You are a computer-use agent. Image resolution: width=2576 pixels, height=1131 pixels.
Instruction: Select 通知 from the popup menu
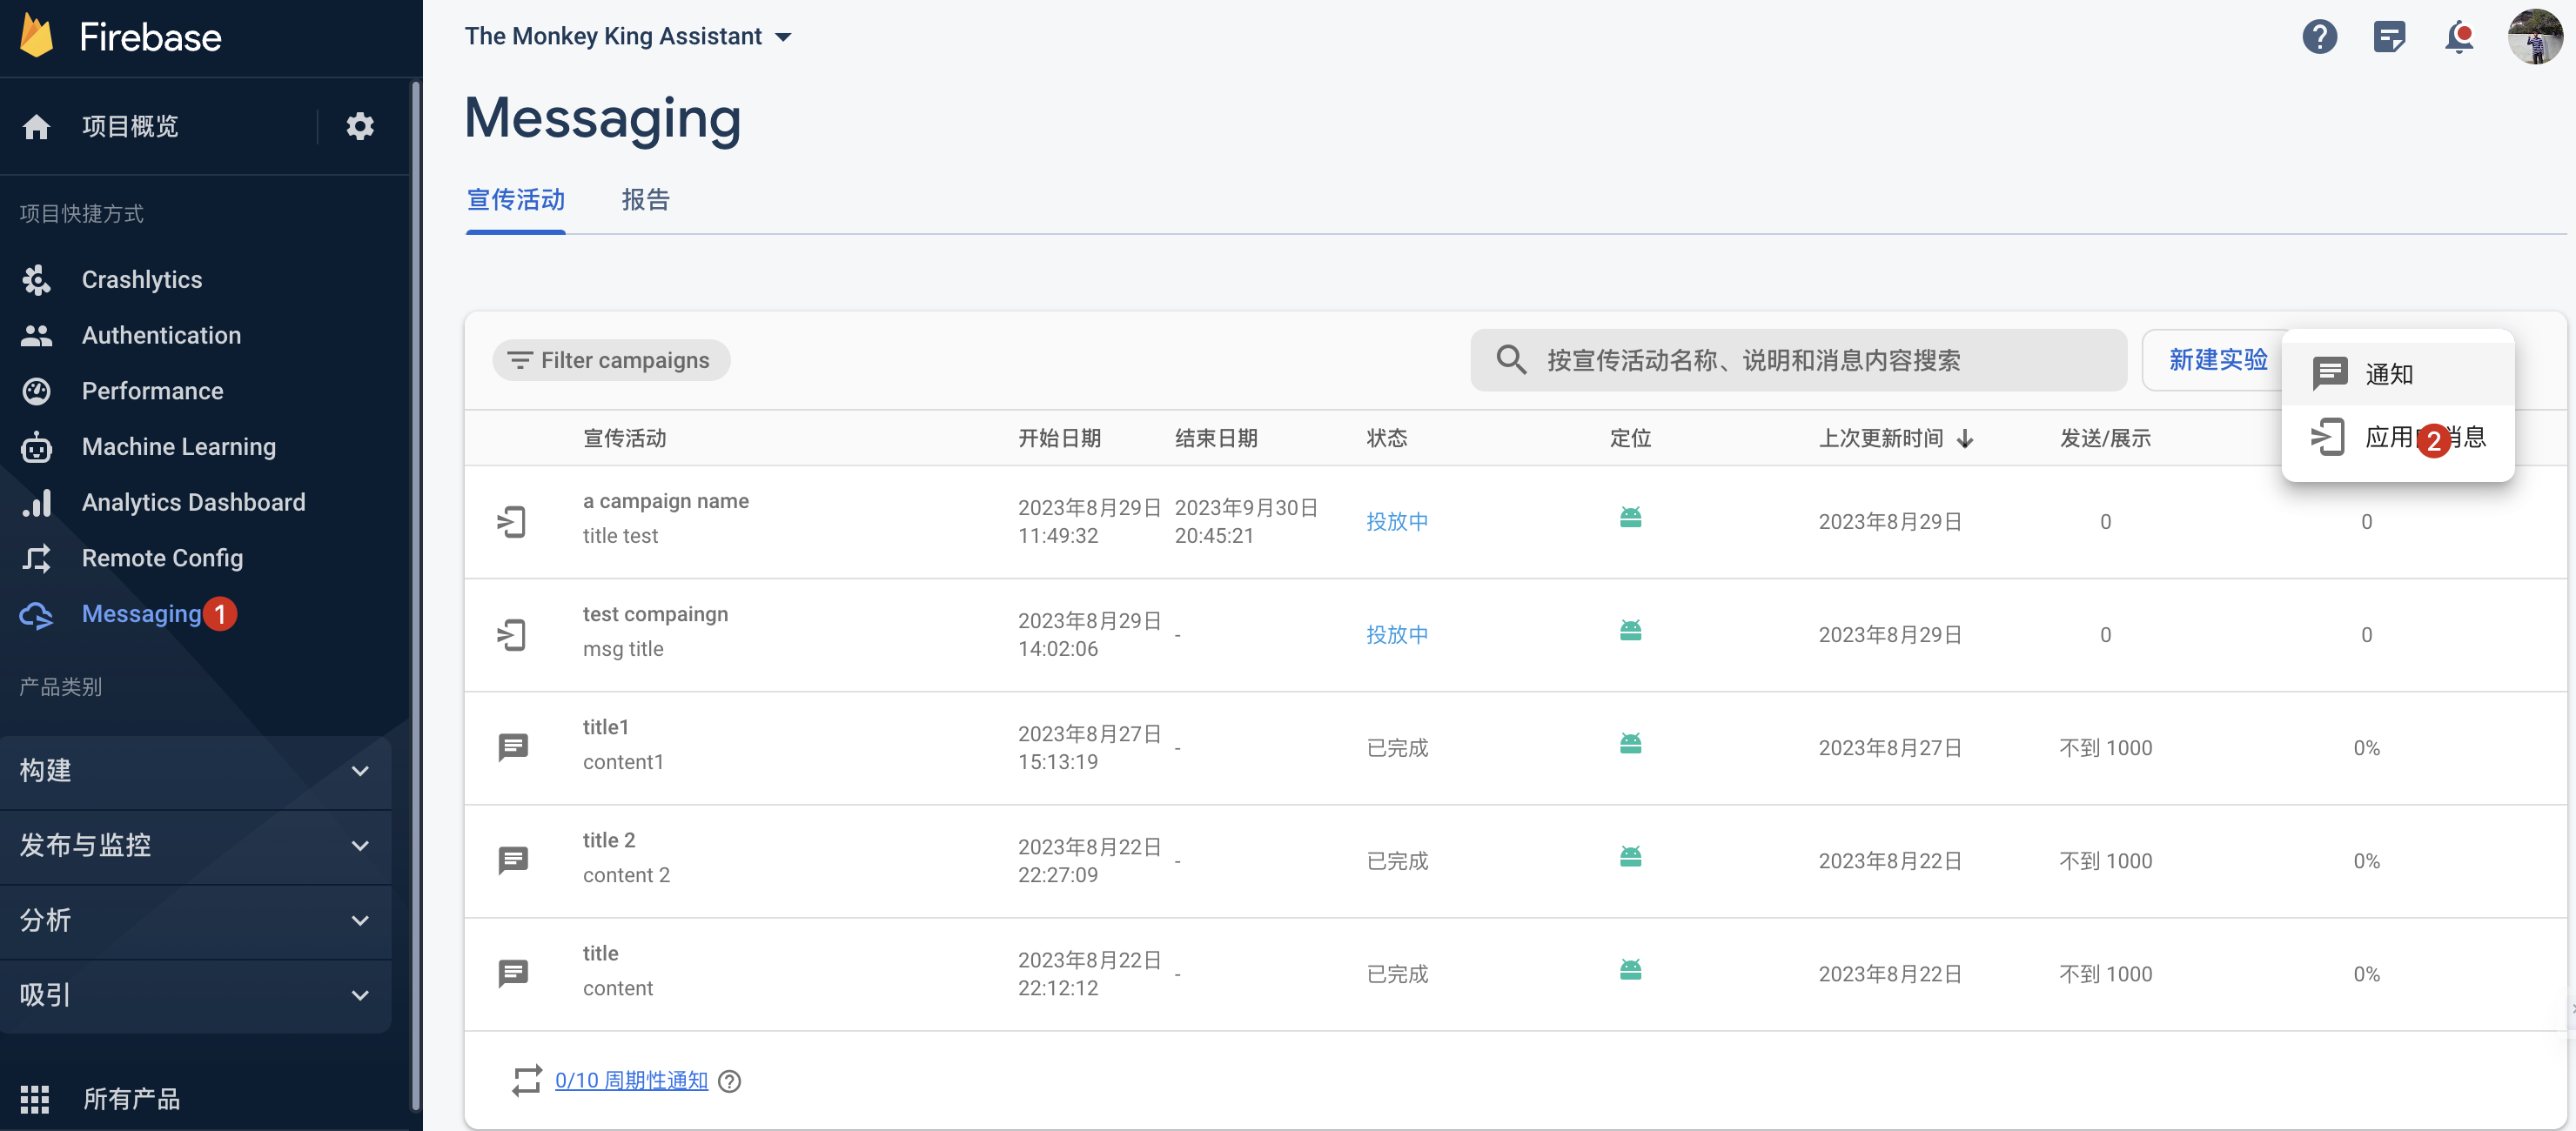coord(2388,374)
